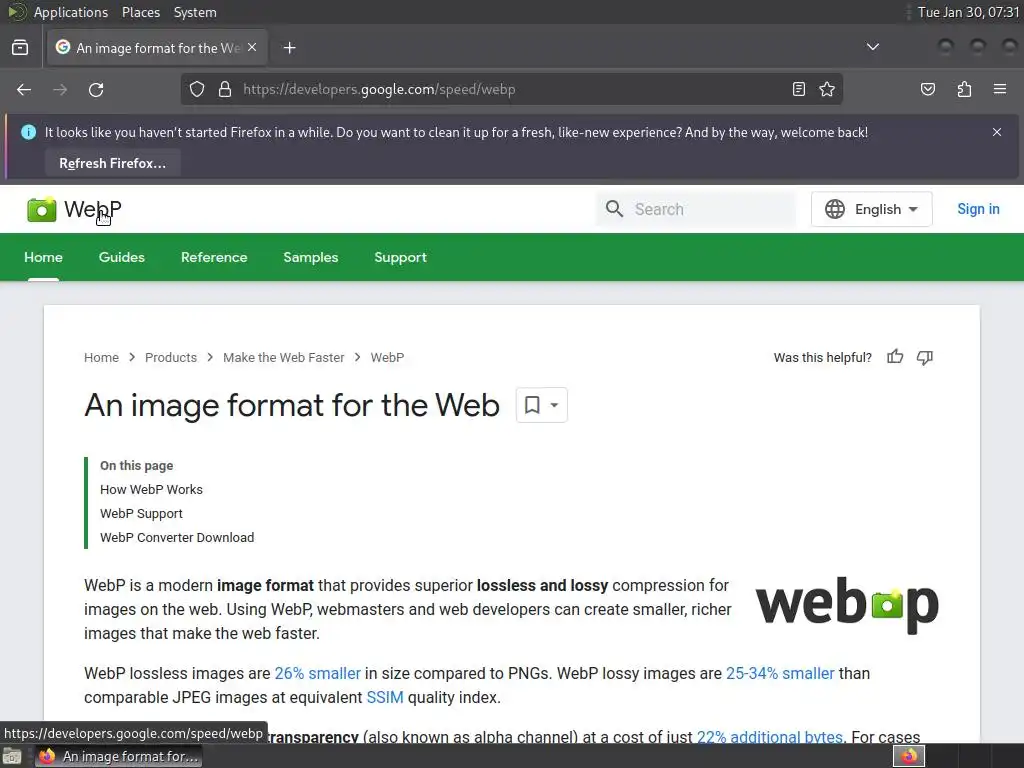Open the Firefox hamburger menu
This screenshot has width=1024, height=768.
pos(1000,89)
